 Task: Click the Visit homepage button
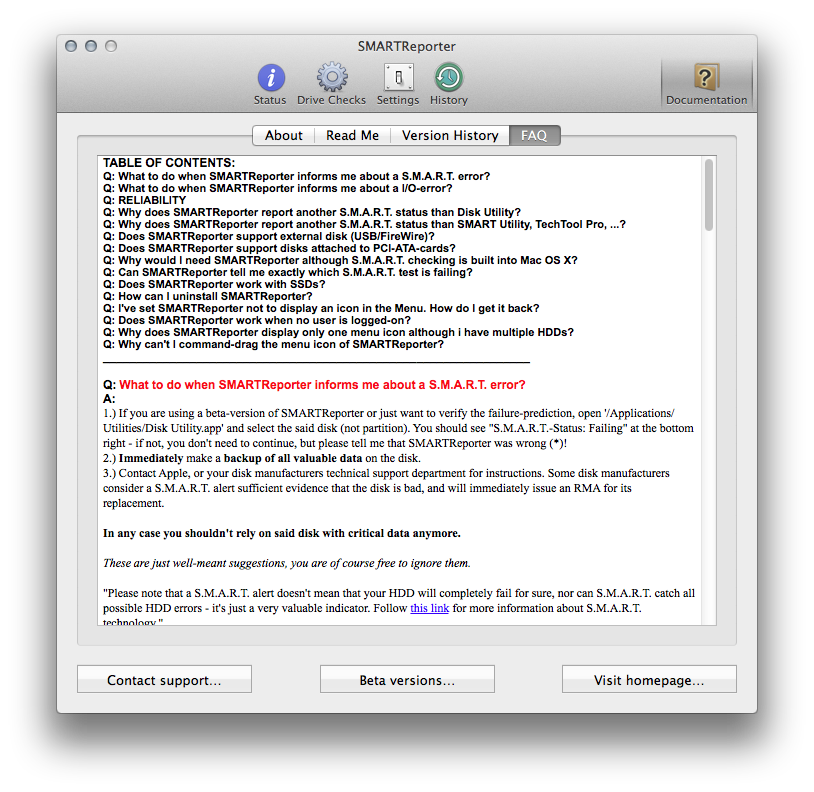tap(649, 679)
